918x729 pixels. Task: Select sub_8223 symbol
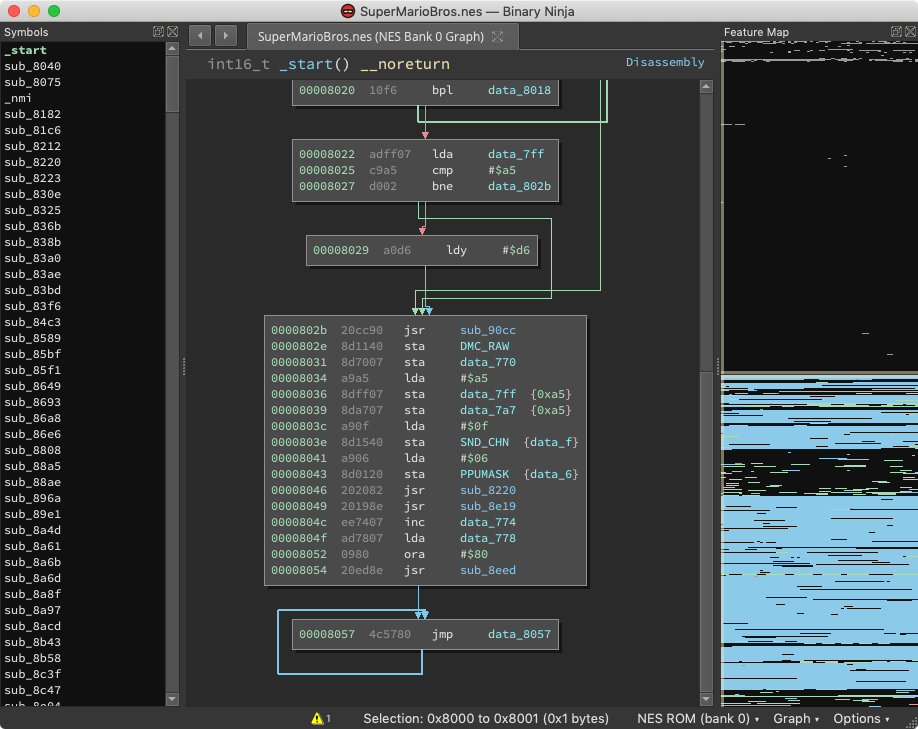click(32, 178)
